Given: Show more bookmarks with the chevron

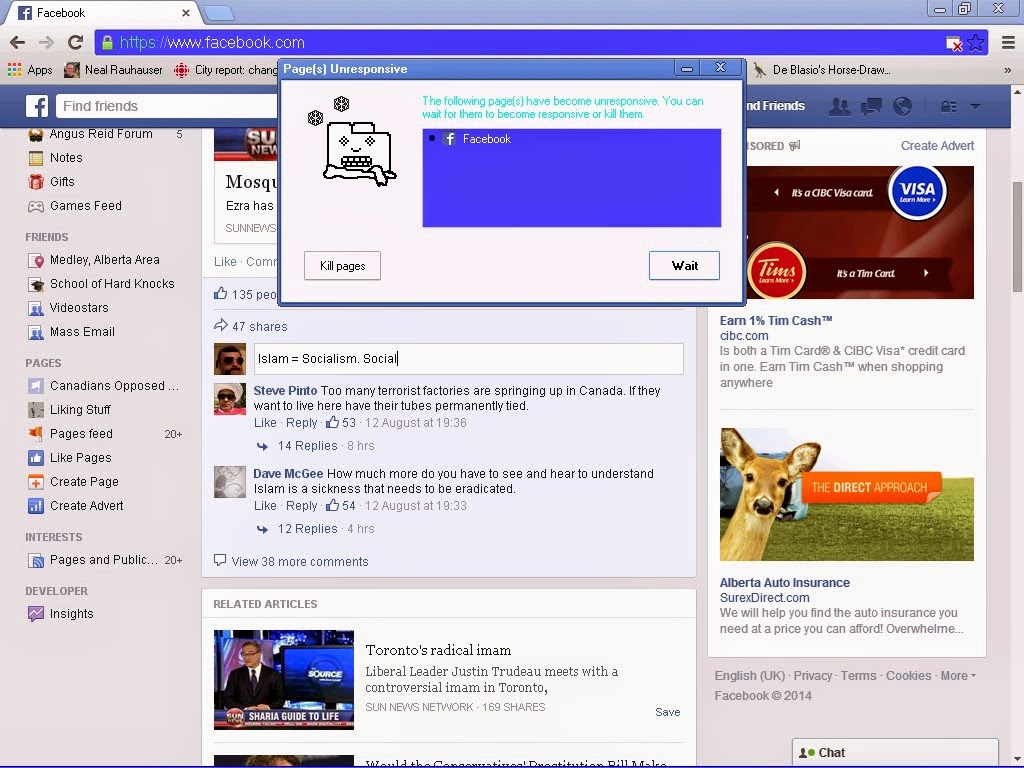Looking at the screenshot, I should tap(1008, 70).
